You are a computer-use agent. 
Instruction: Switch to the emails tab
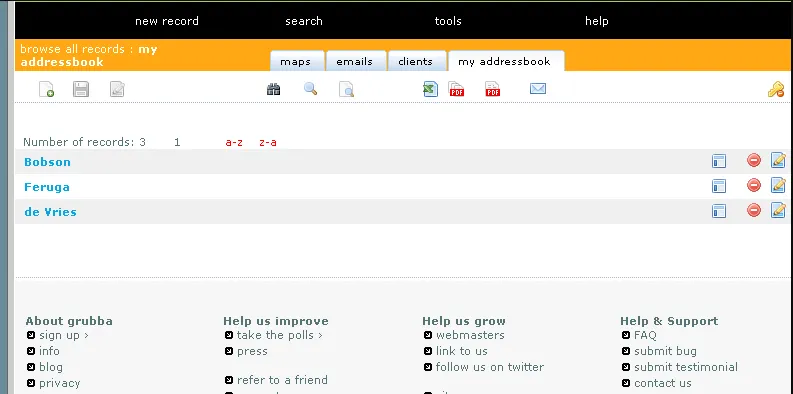coord(356,61)
